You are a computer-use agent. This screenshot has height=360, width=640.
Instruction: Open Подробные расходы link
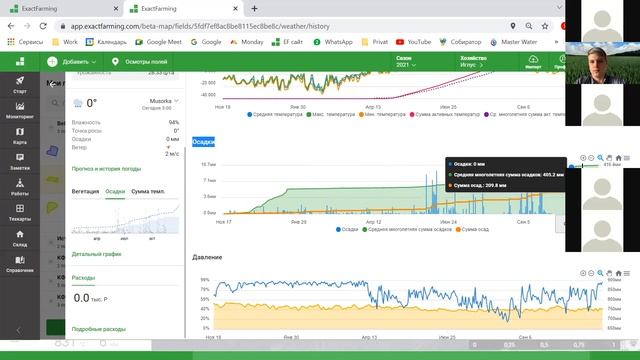[99, 329]
